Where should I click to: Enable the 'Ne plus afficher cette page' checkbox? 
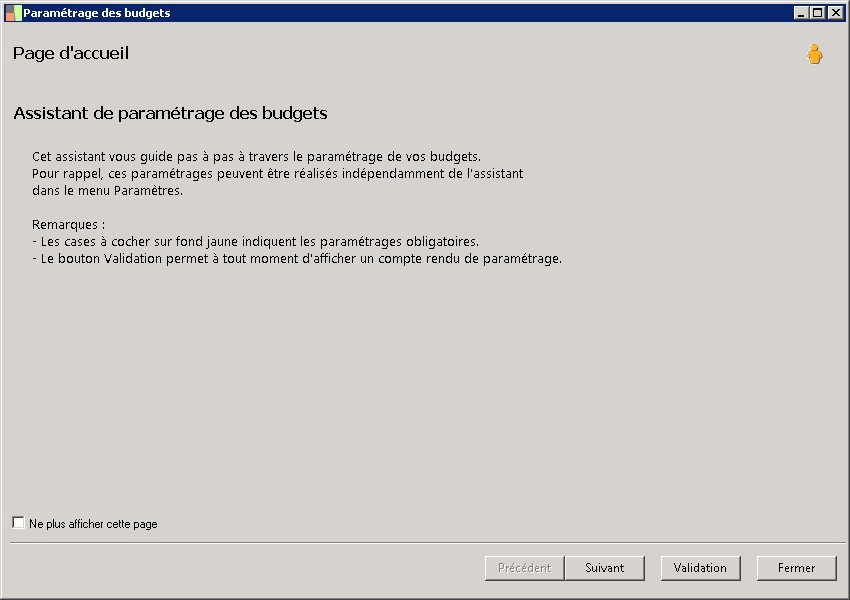(x=19, y=523)
